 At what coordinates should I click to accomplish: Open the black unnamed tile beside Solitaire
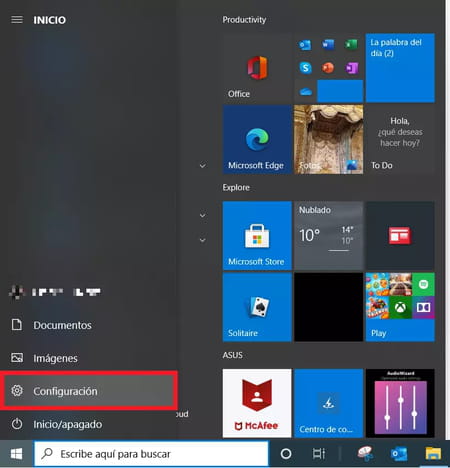click(x=329, y=307)
